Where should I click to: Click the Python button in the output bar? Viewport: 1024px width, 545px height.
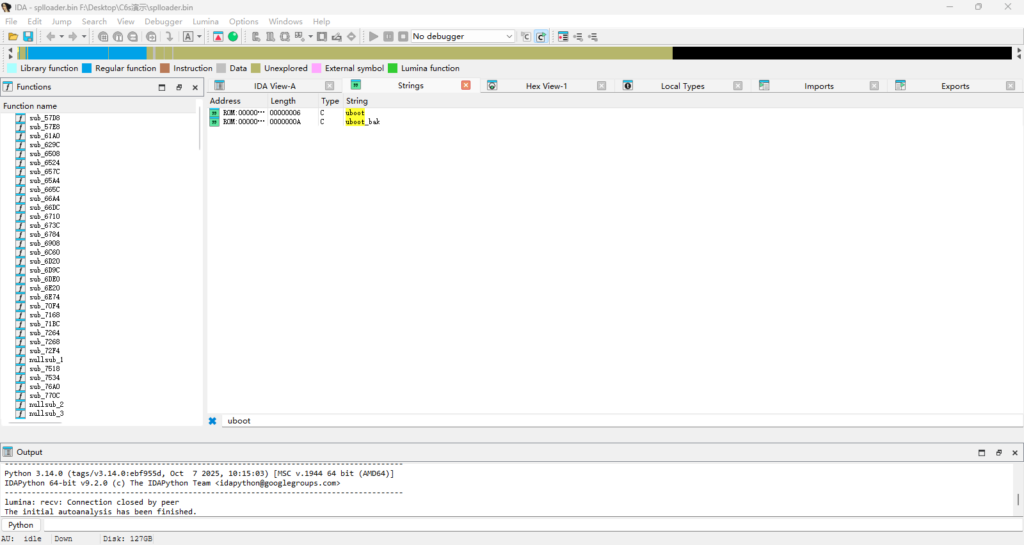[21, 525]
